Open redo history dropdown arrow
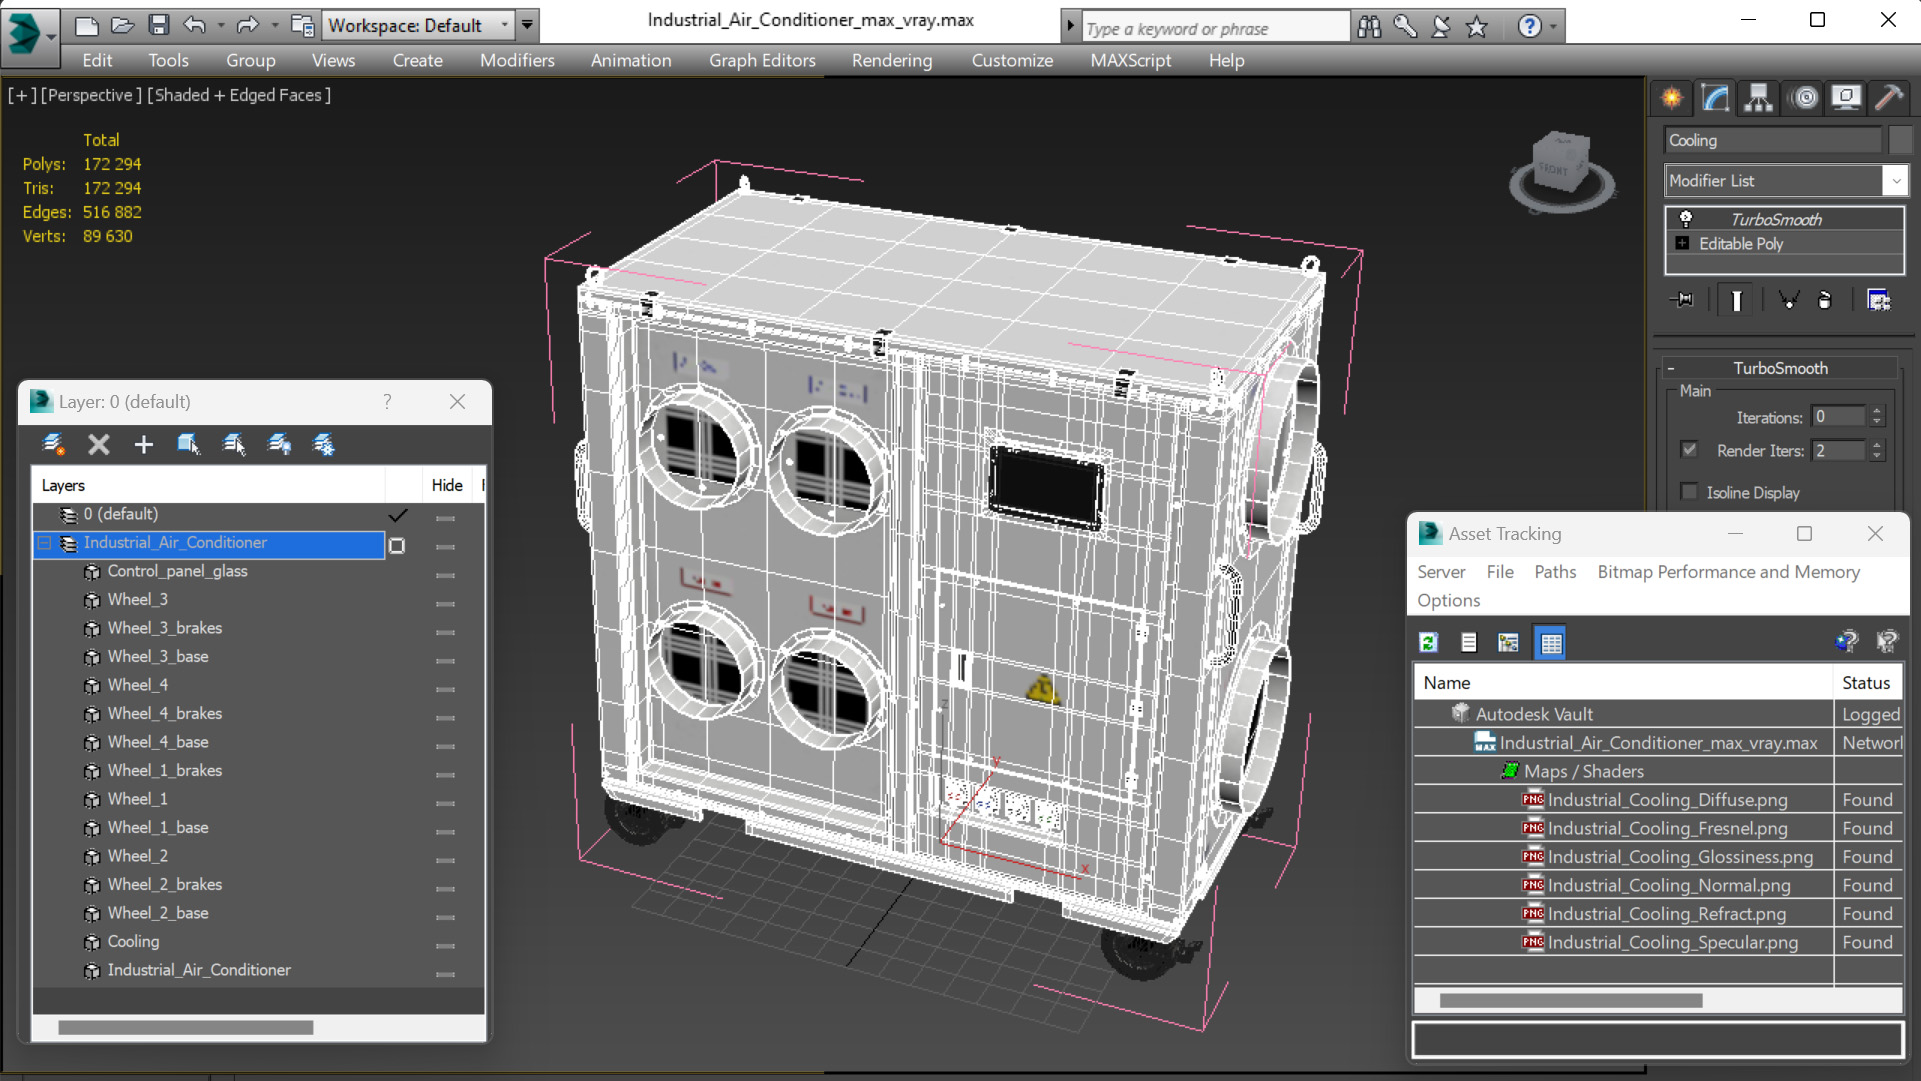Image resolution: width=1921 pixels, height=1081 pixels. [274, 25]
